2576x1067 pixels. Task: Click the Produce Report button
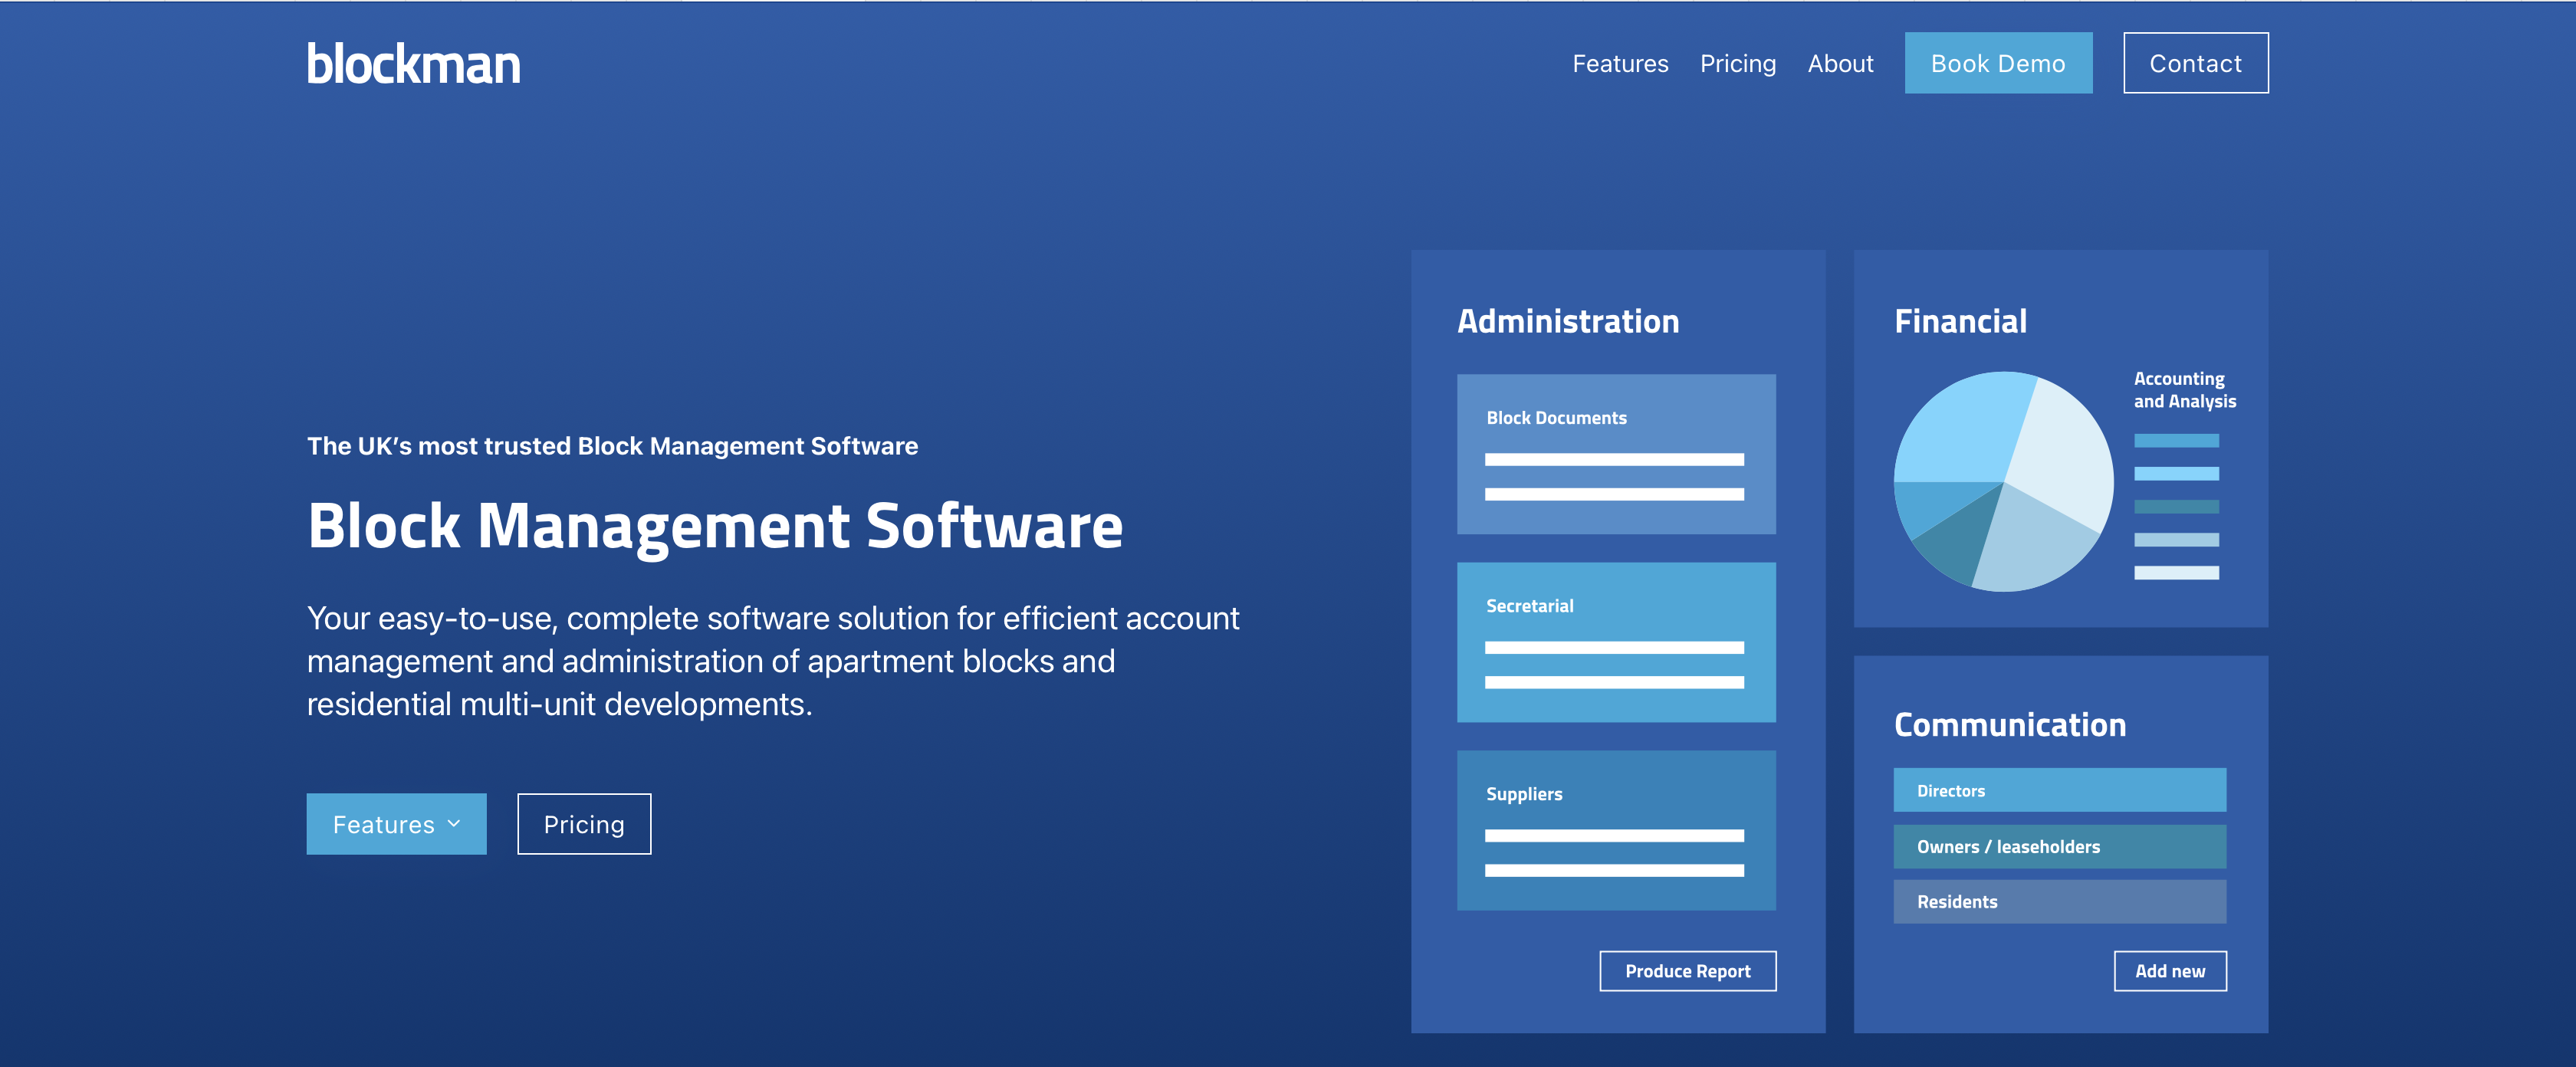pyautogui.click(x=1687, y=971)
